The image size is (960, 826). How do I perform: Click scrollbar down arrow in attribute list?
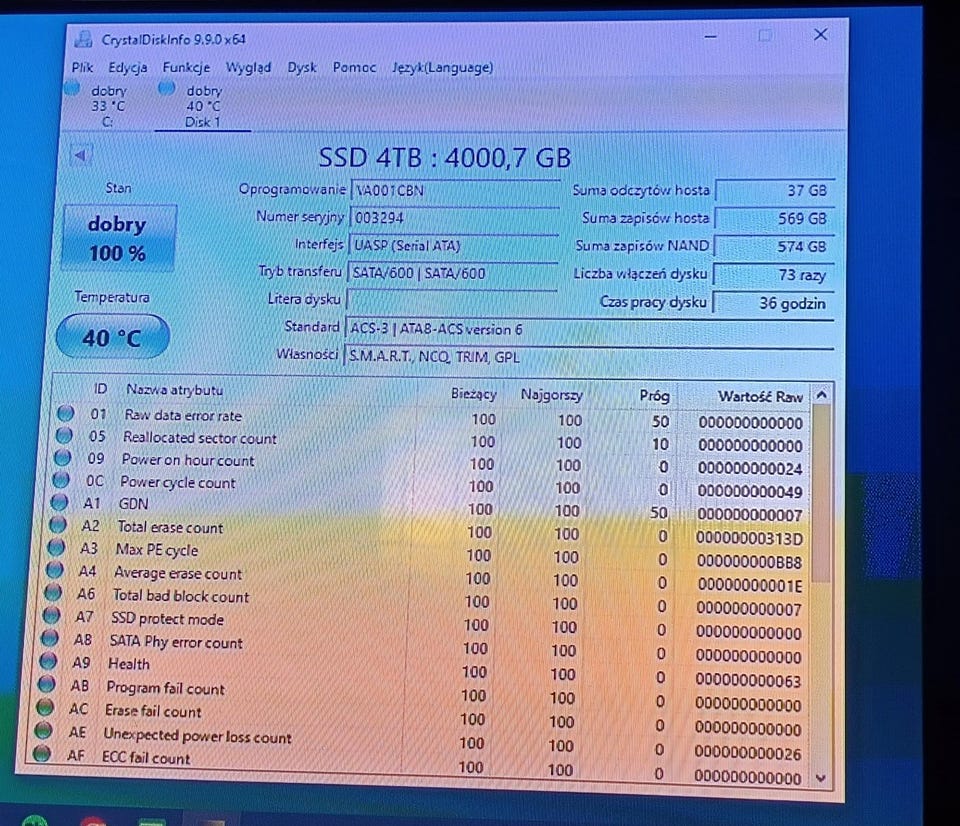coord(821,778)
